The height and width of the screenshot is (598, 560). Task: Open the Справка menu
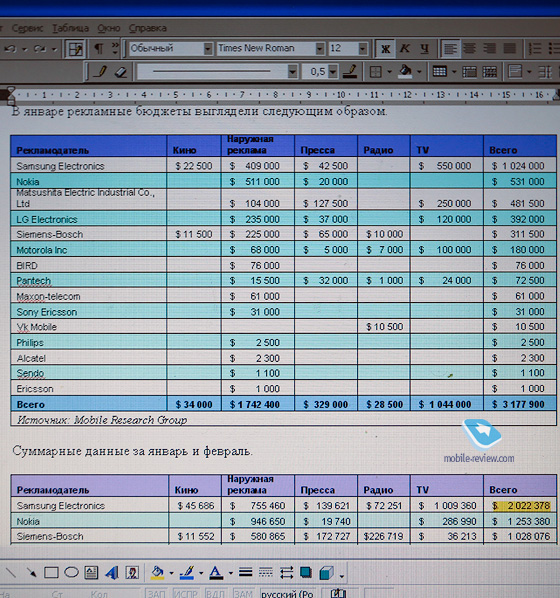(148, 28)
